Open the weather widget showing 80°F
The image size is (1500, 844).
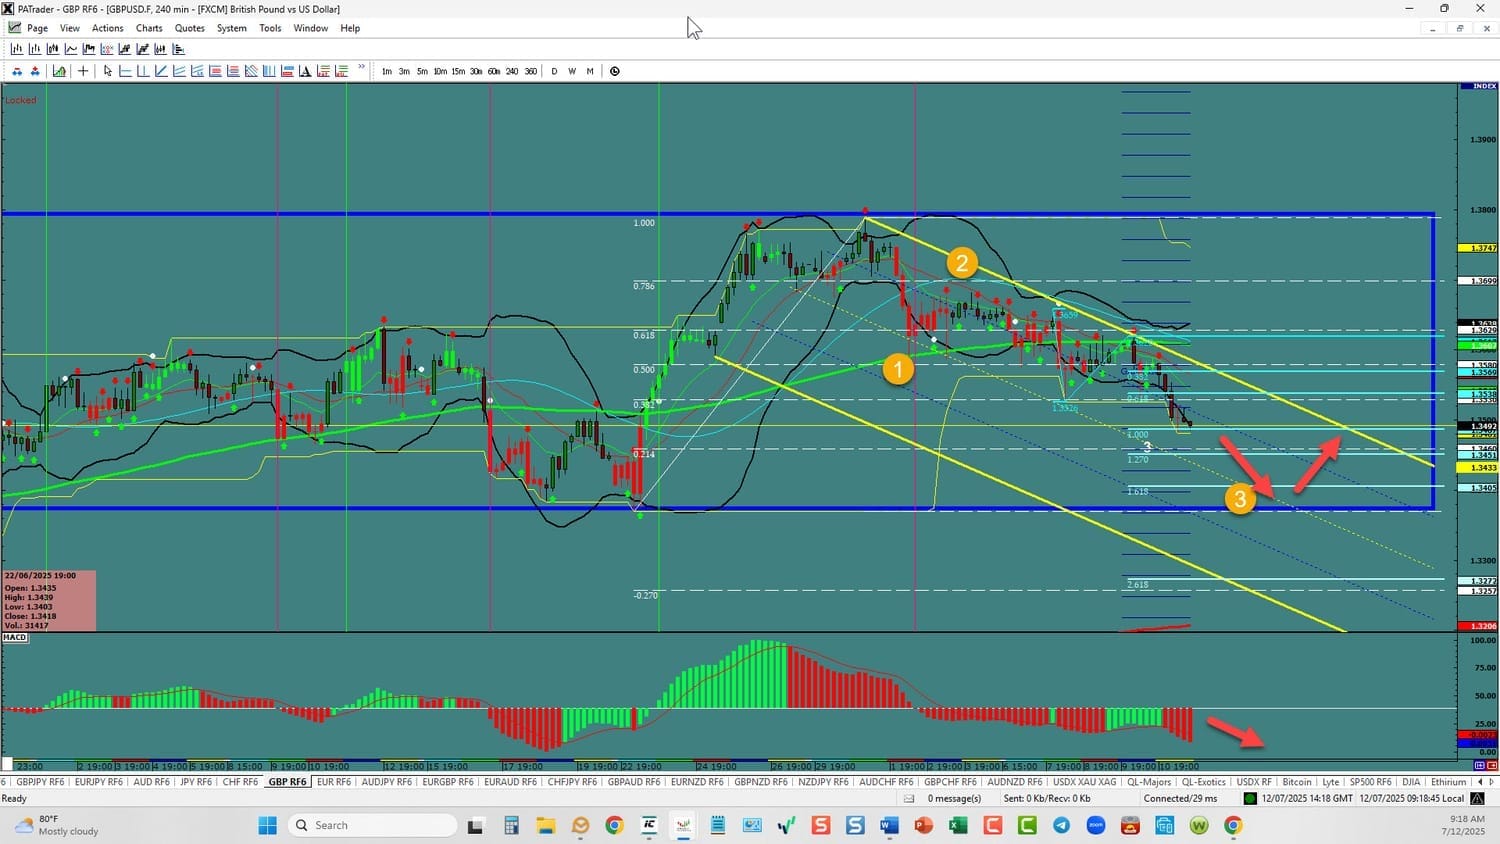point(56,825)
